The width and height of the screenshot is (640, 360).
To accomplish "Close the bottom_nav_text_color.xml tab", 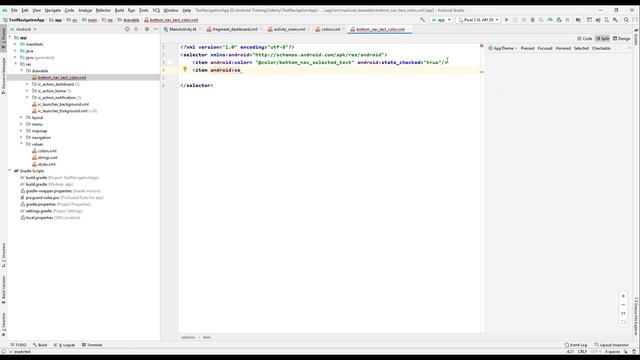I will 408,29.
